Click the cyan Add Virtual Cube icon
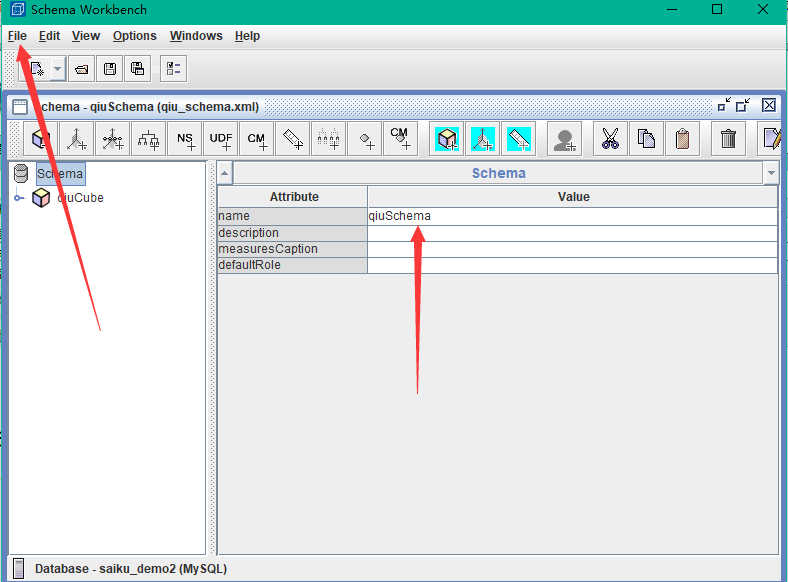 pos(446,139)
